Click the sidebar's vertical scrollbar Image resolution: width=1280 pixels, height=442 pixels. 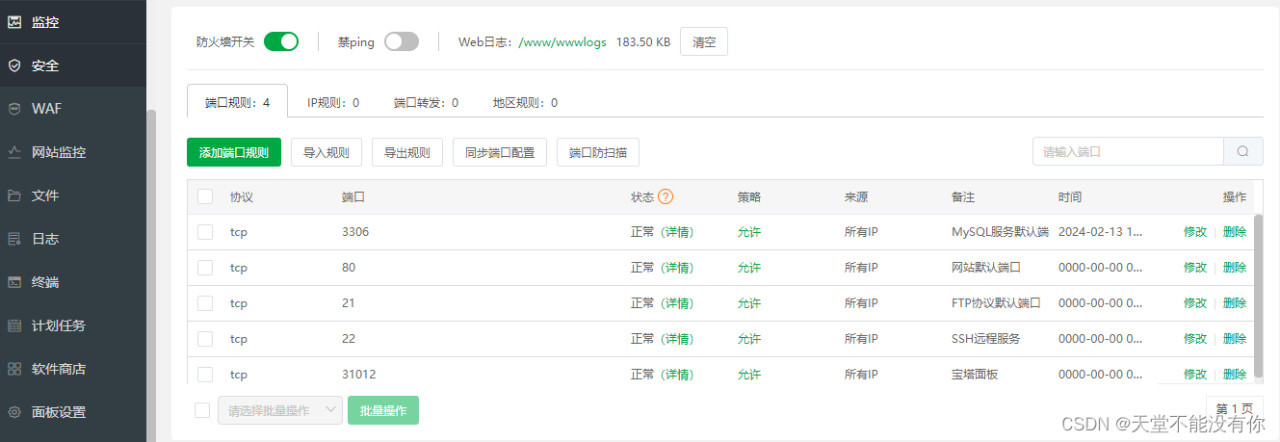[x=151, y=275]
